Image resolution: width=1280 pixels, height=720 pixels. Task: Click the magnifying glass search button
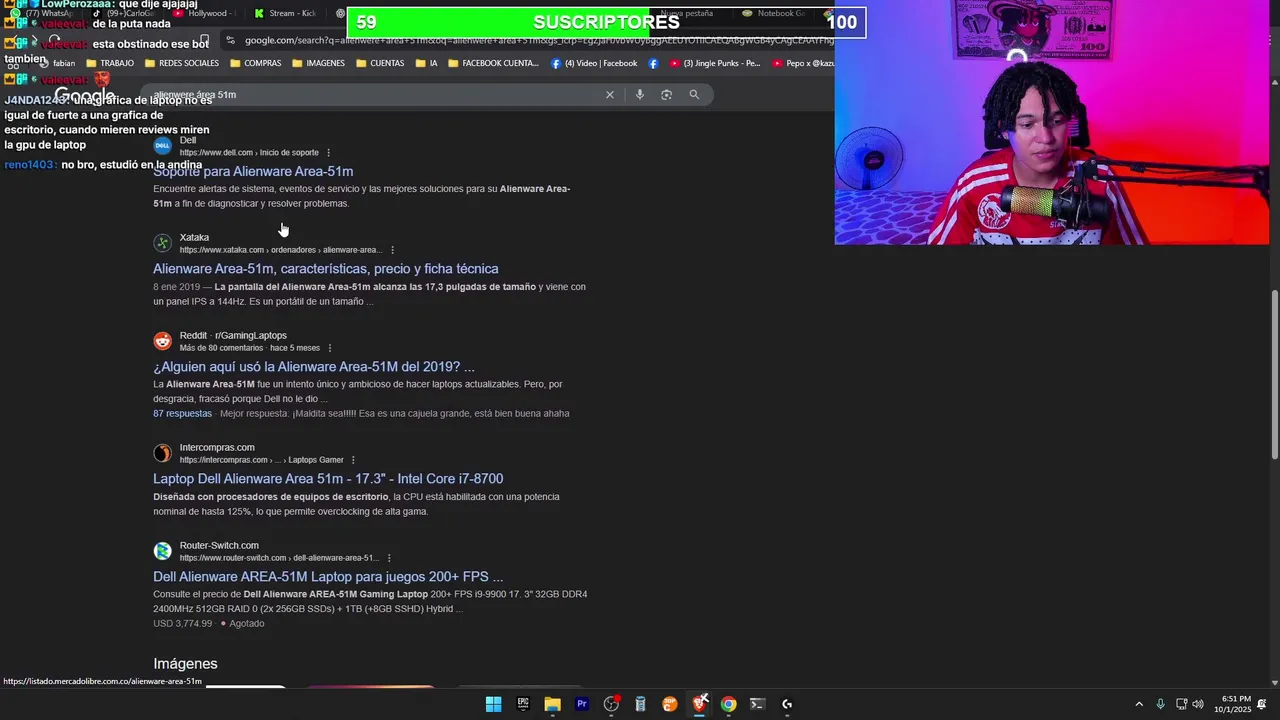(x=694, y=95)
